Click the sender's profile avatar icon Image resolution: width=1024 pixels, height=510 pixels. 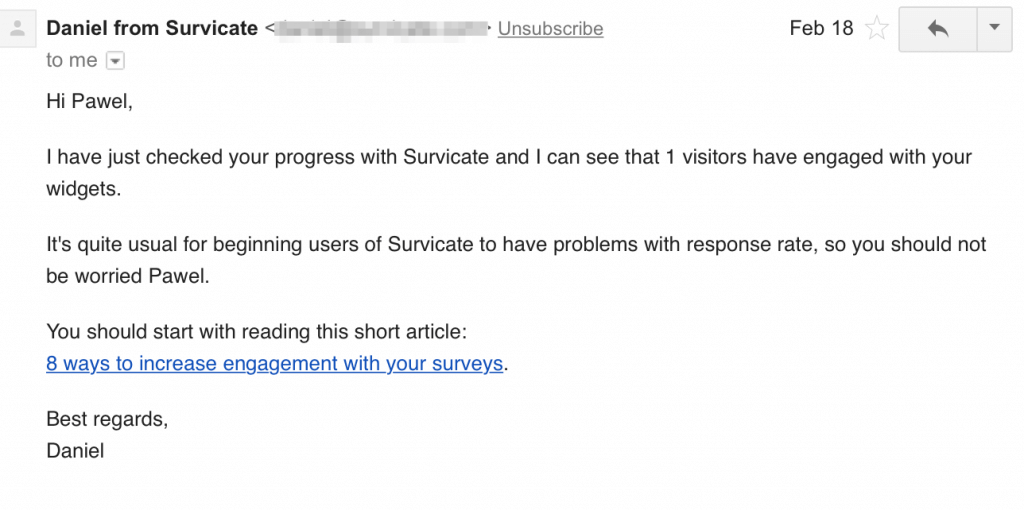click(18, 29)
